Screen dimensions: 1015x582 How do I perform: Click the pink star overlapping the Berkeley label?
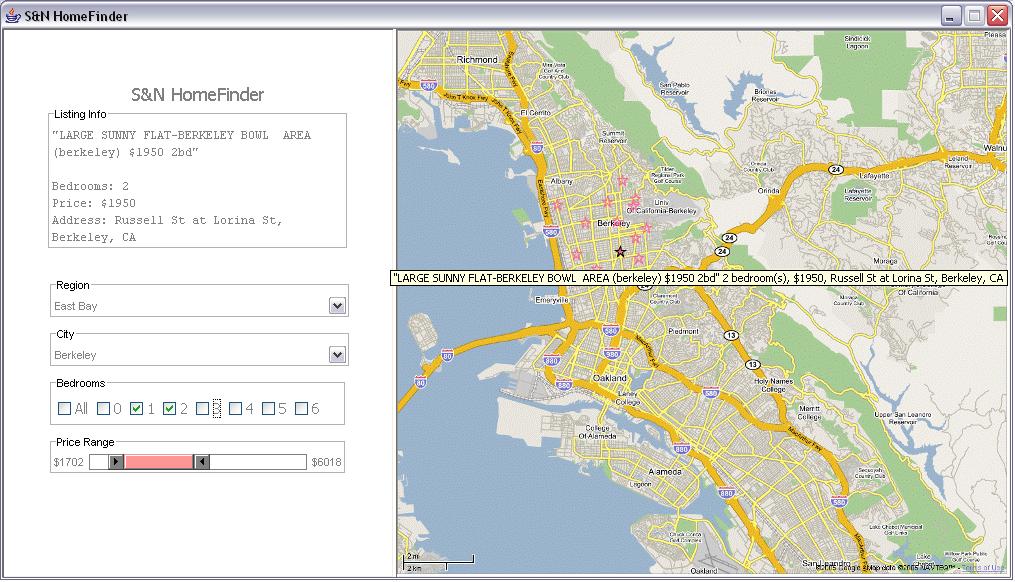(617, 222)
